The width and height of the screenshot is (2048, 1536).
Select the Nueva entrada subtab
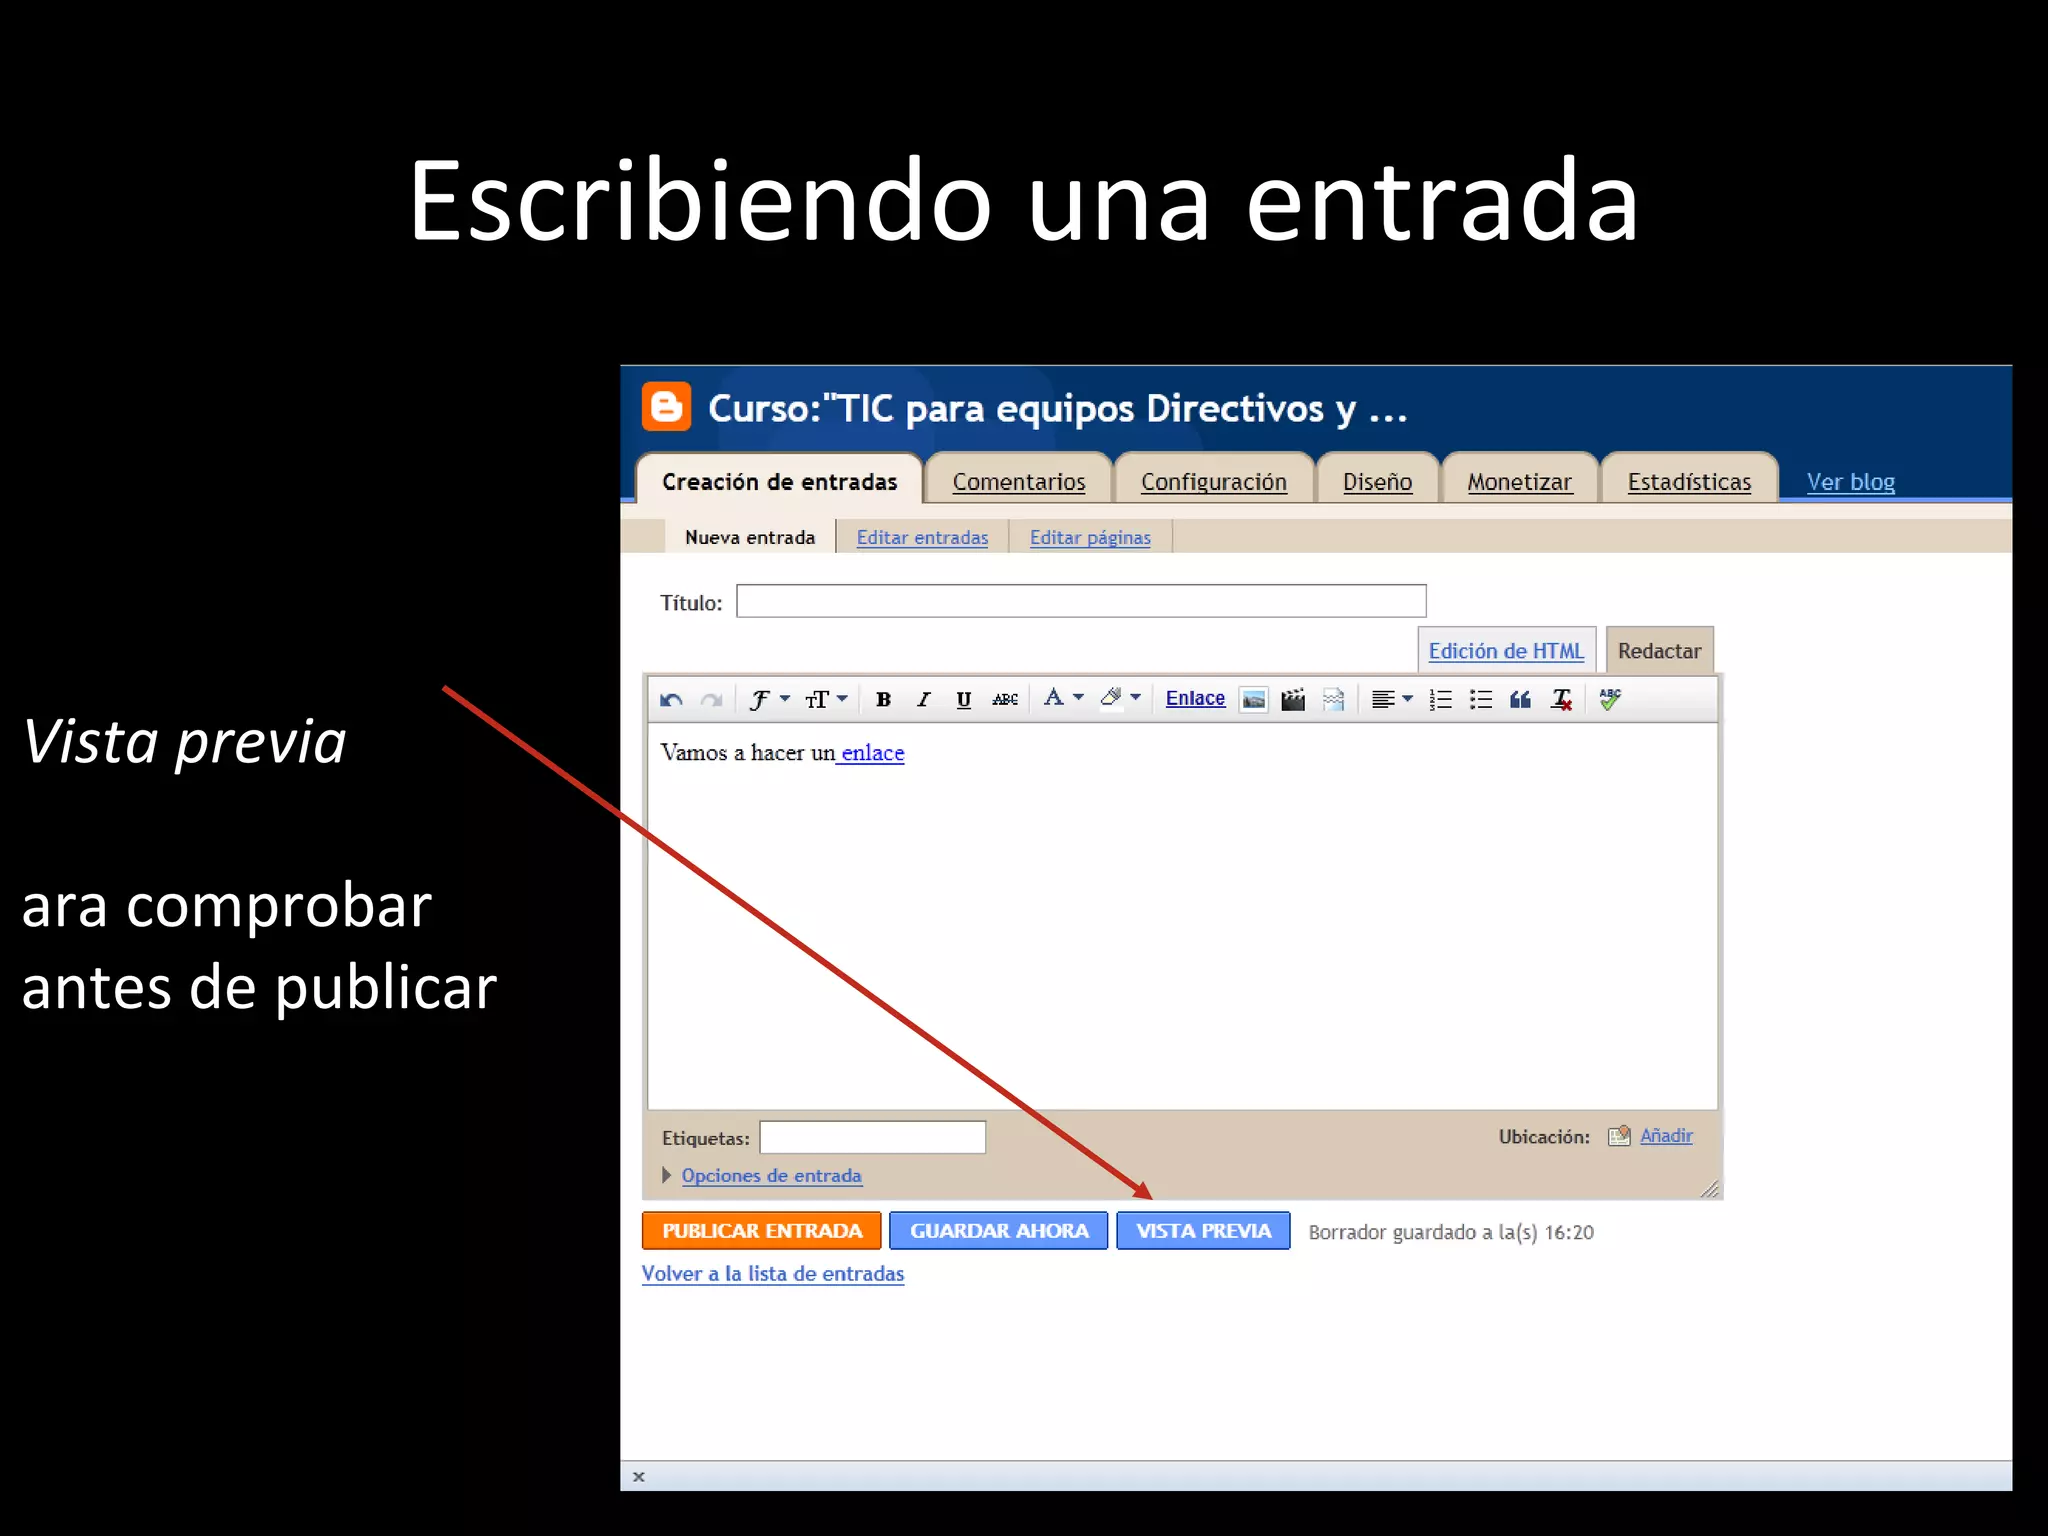pyautogui.click(x=750, y=537)
